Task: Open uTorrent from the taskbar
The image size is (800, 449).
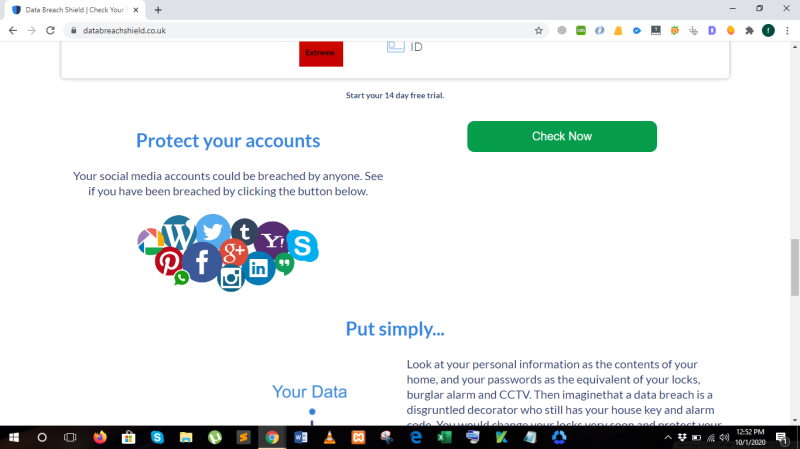Action: [x=215, y=437]
